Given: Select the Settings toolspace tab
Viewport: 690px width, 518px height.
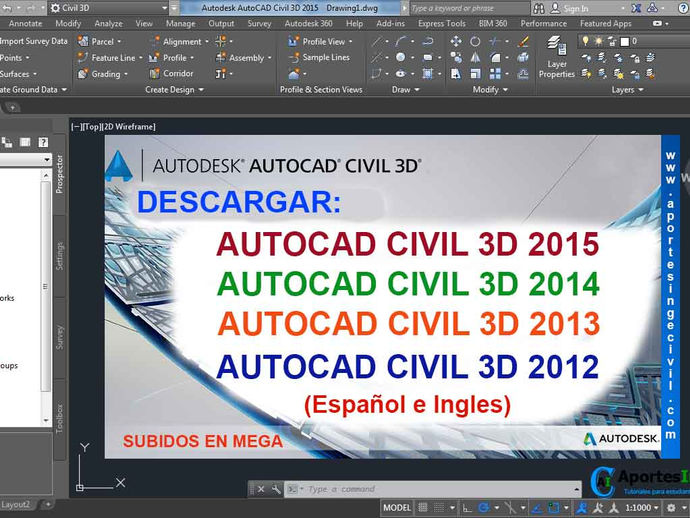Looking at the screenshot, I should point(59,256).
